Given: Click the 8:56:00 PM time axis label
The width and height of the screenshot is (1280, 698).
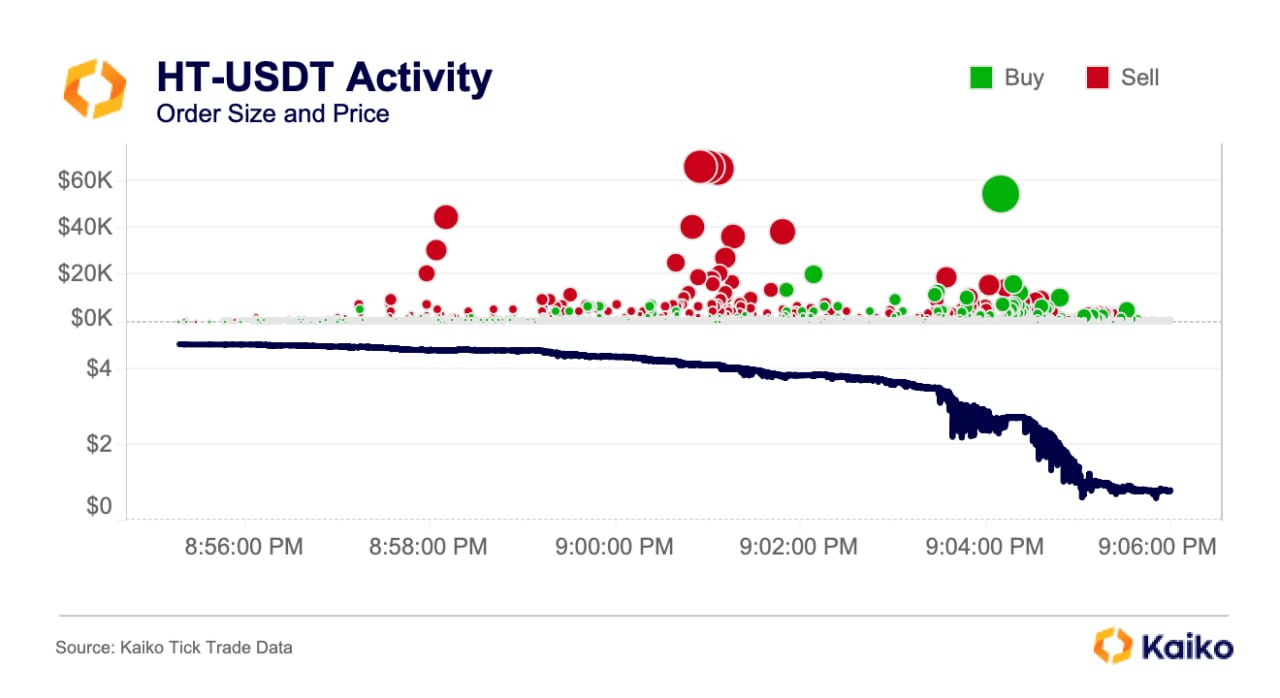Looking at the screenshot, I should click(x=245, y=547).
